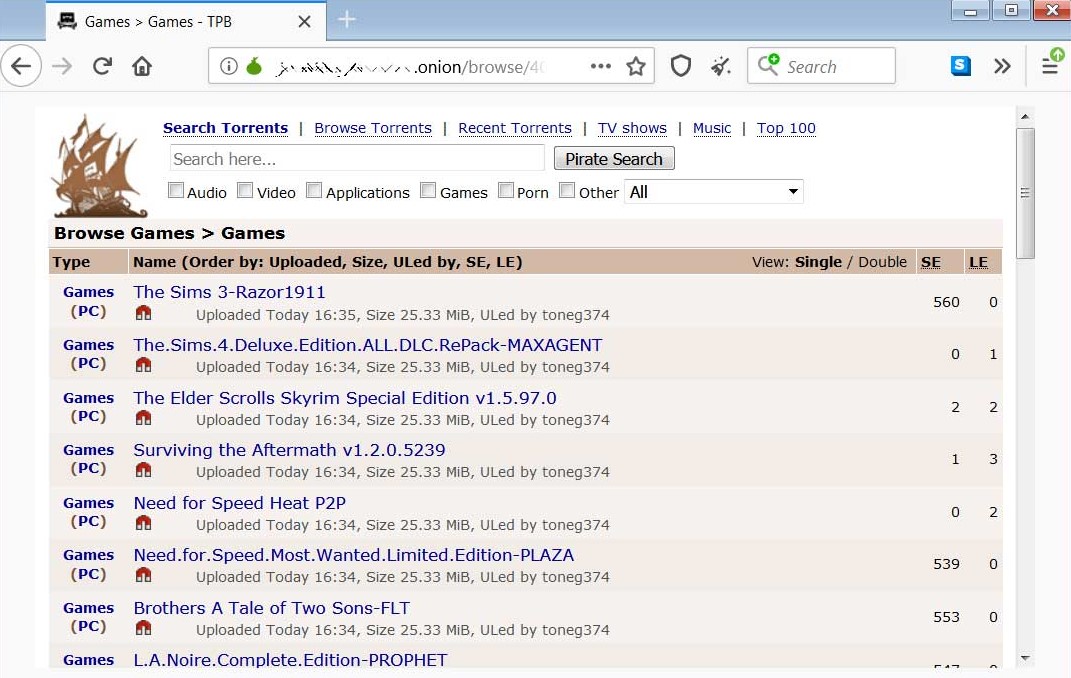Click the vertical page scrollbar thumb
Viewport: 1071px width, 678px height.
1025,193
